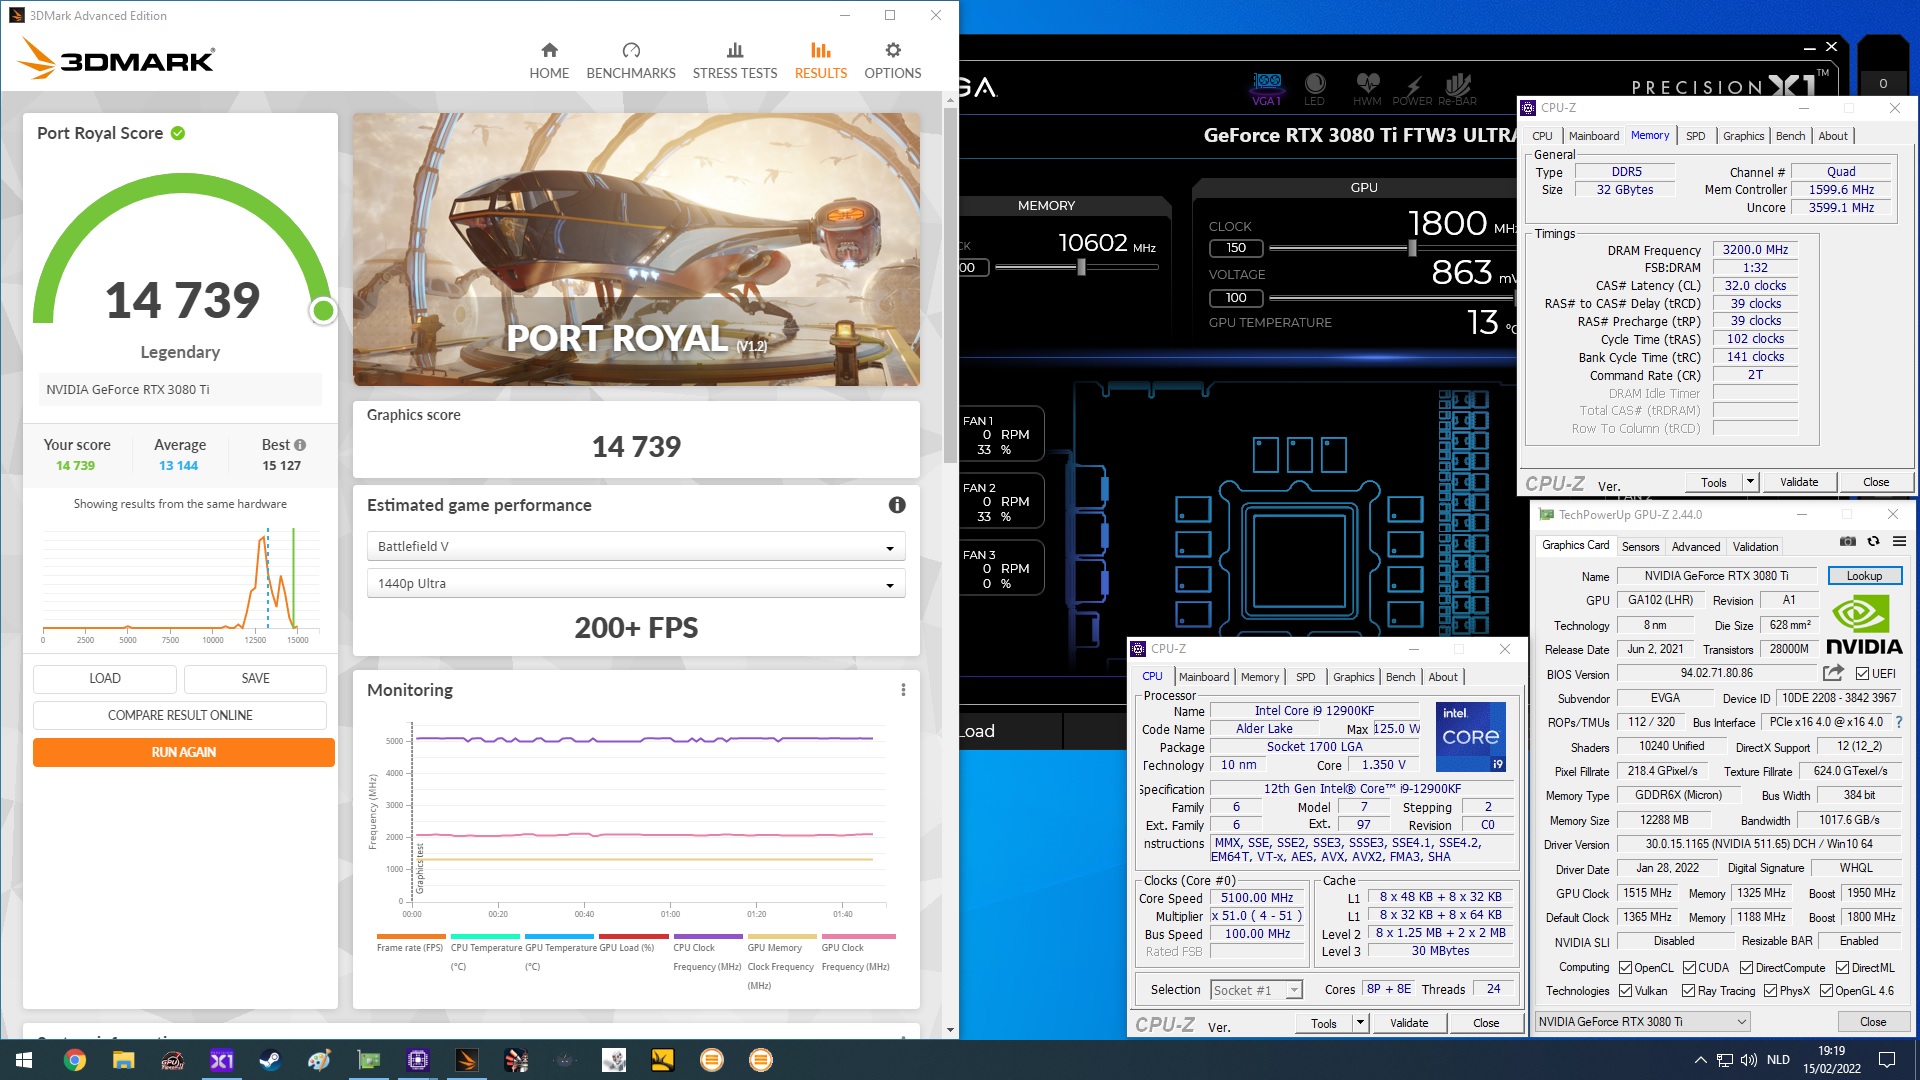Click Validate in the CPU-Z Memory window
The height and width of the screenshot is (1080, 1920).
(x=1799, y=482)
